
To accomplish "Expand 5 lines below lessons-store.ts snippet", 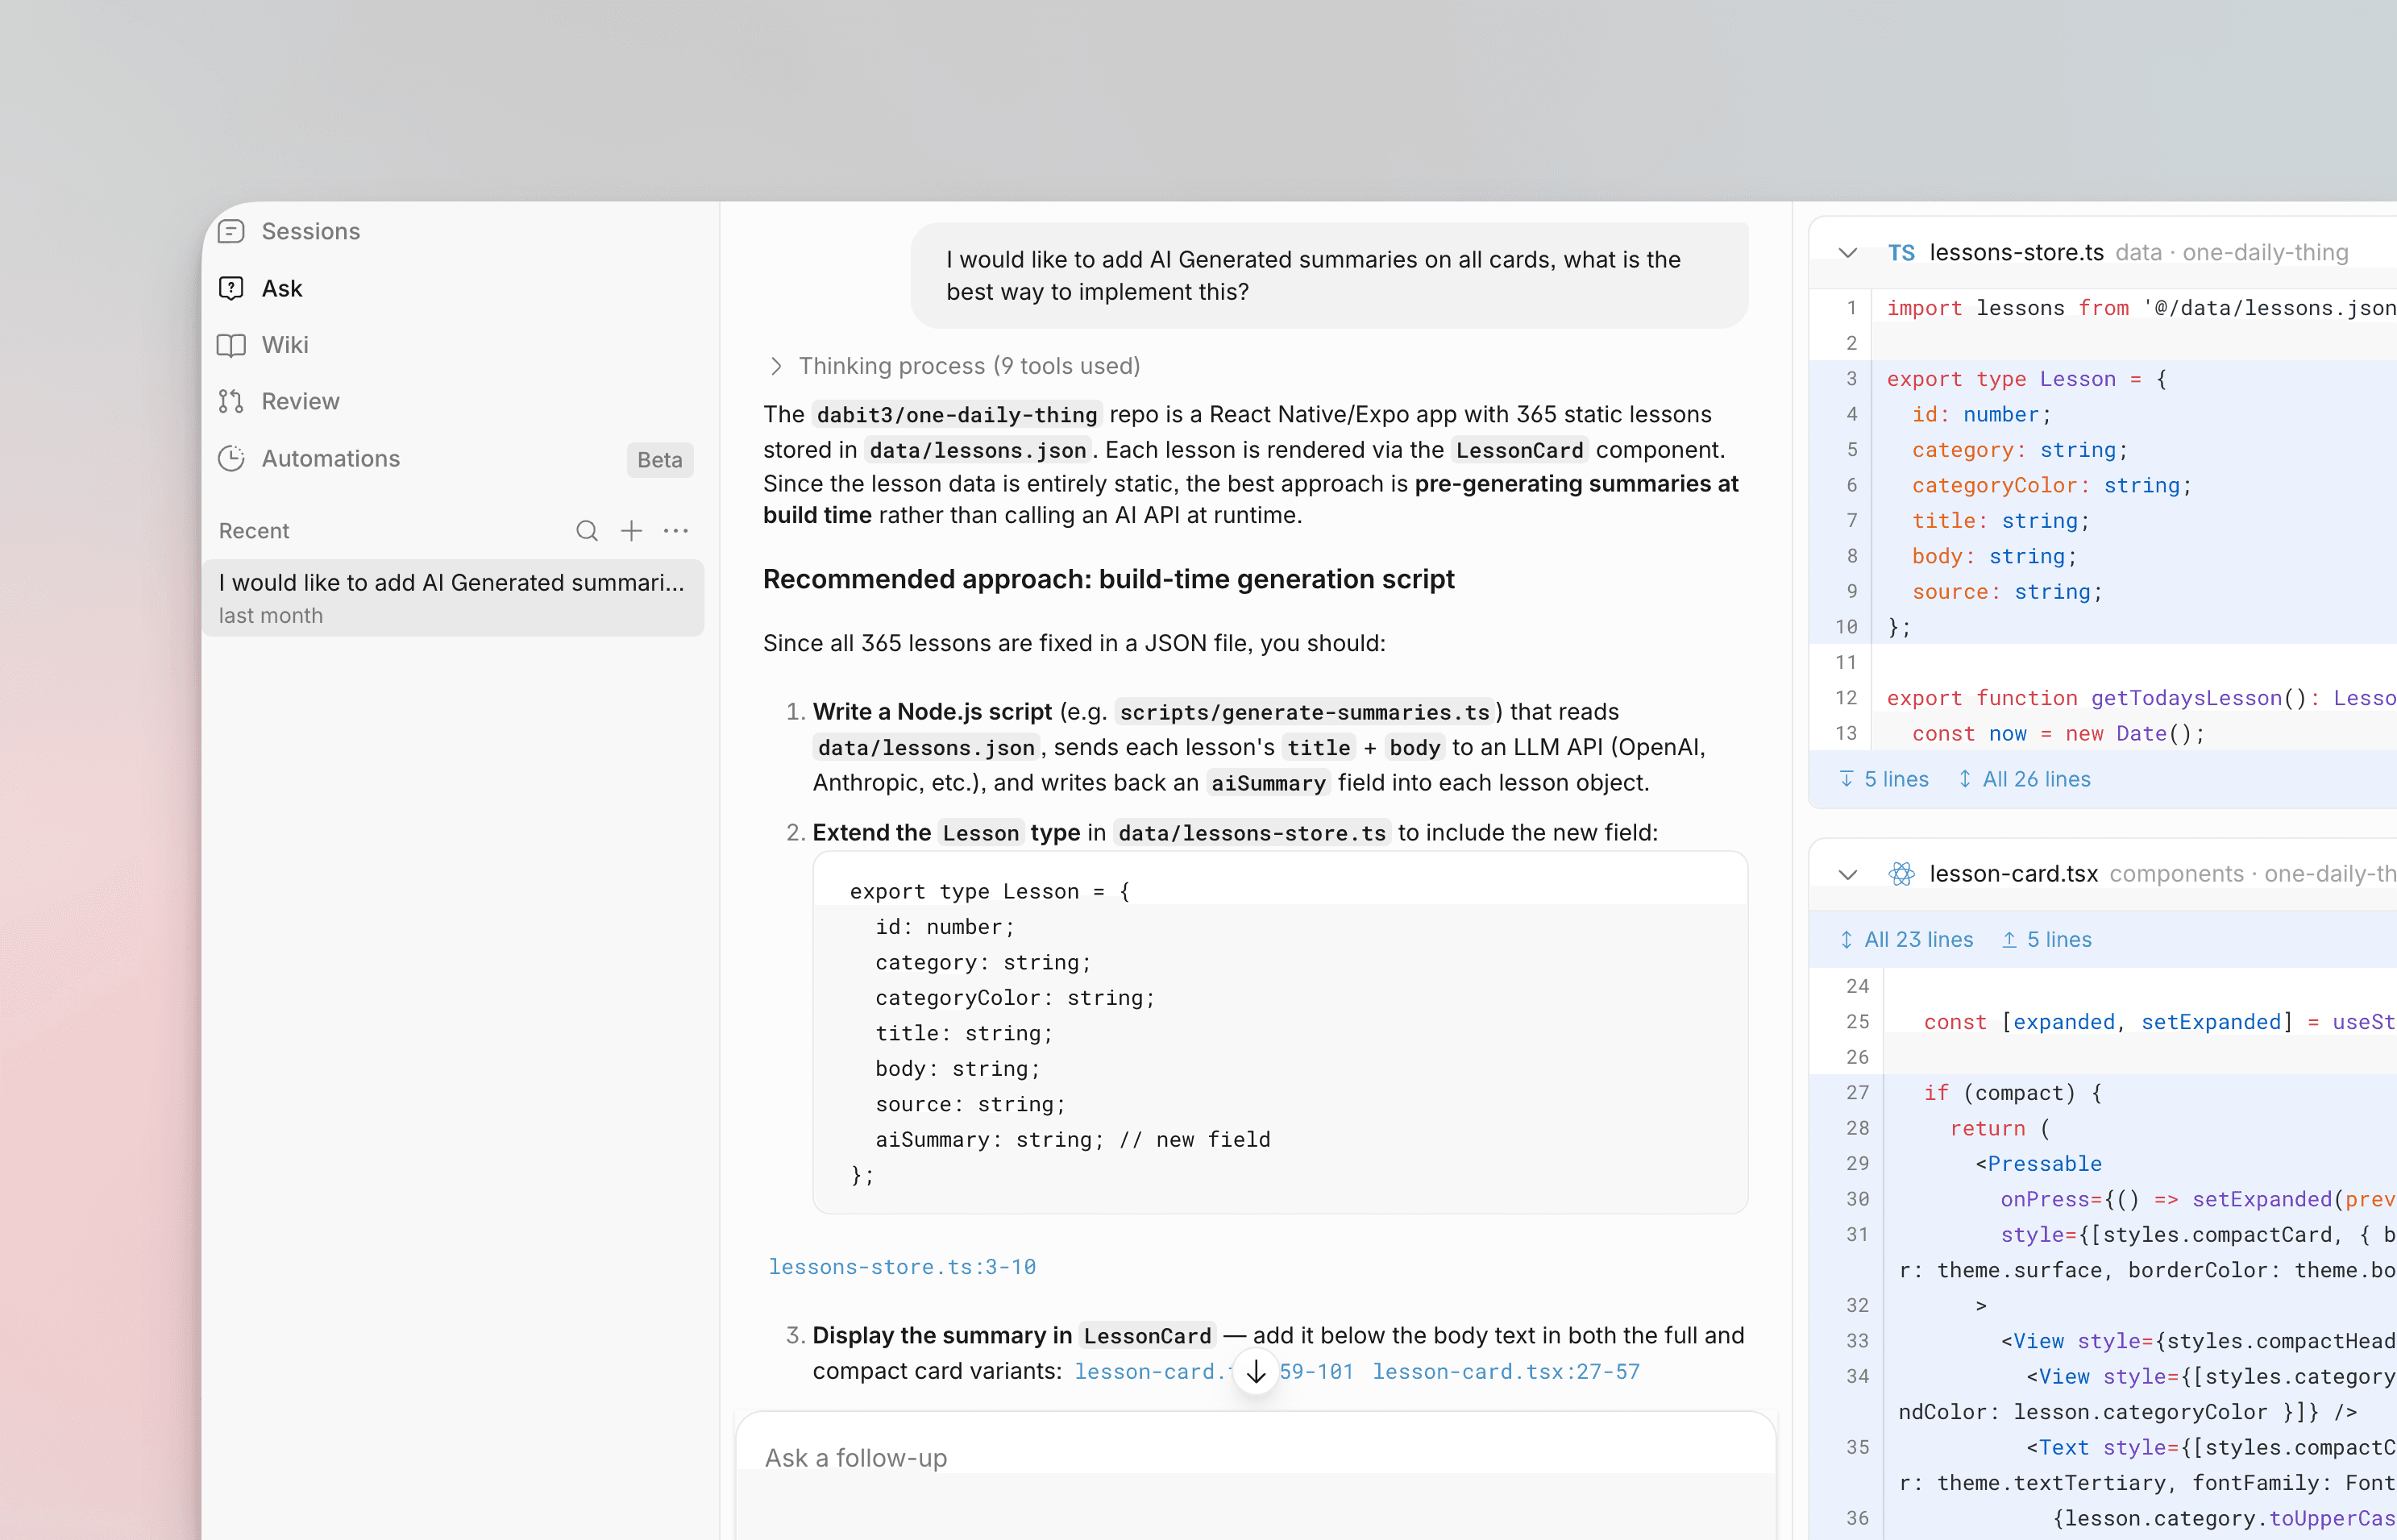I will (1884, 779).
